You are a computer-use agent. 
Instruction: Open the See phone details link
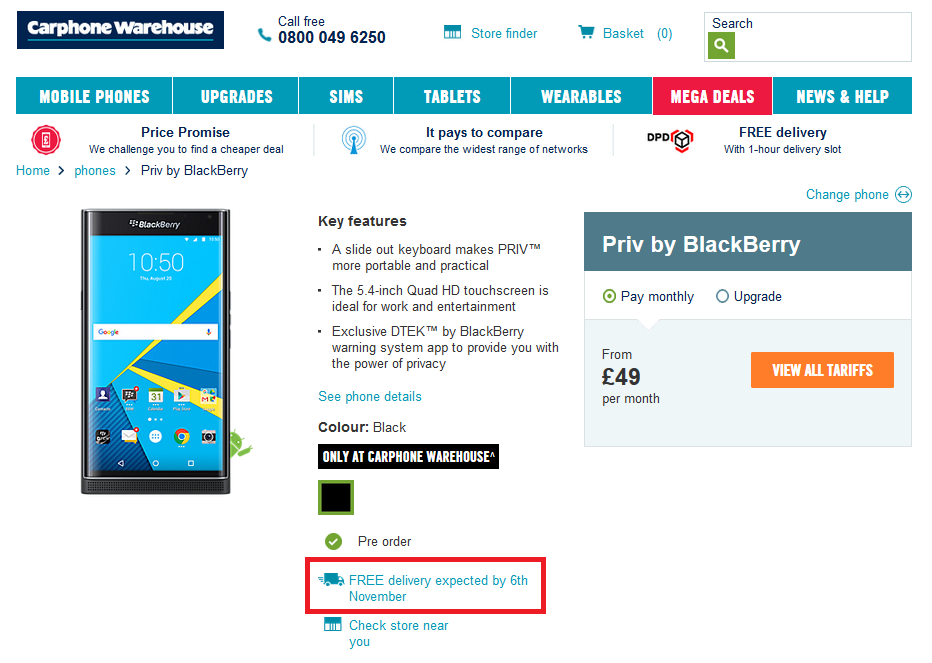tap(370, 397)
